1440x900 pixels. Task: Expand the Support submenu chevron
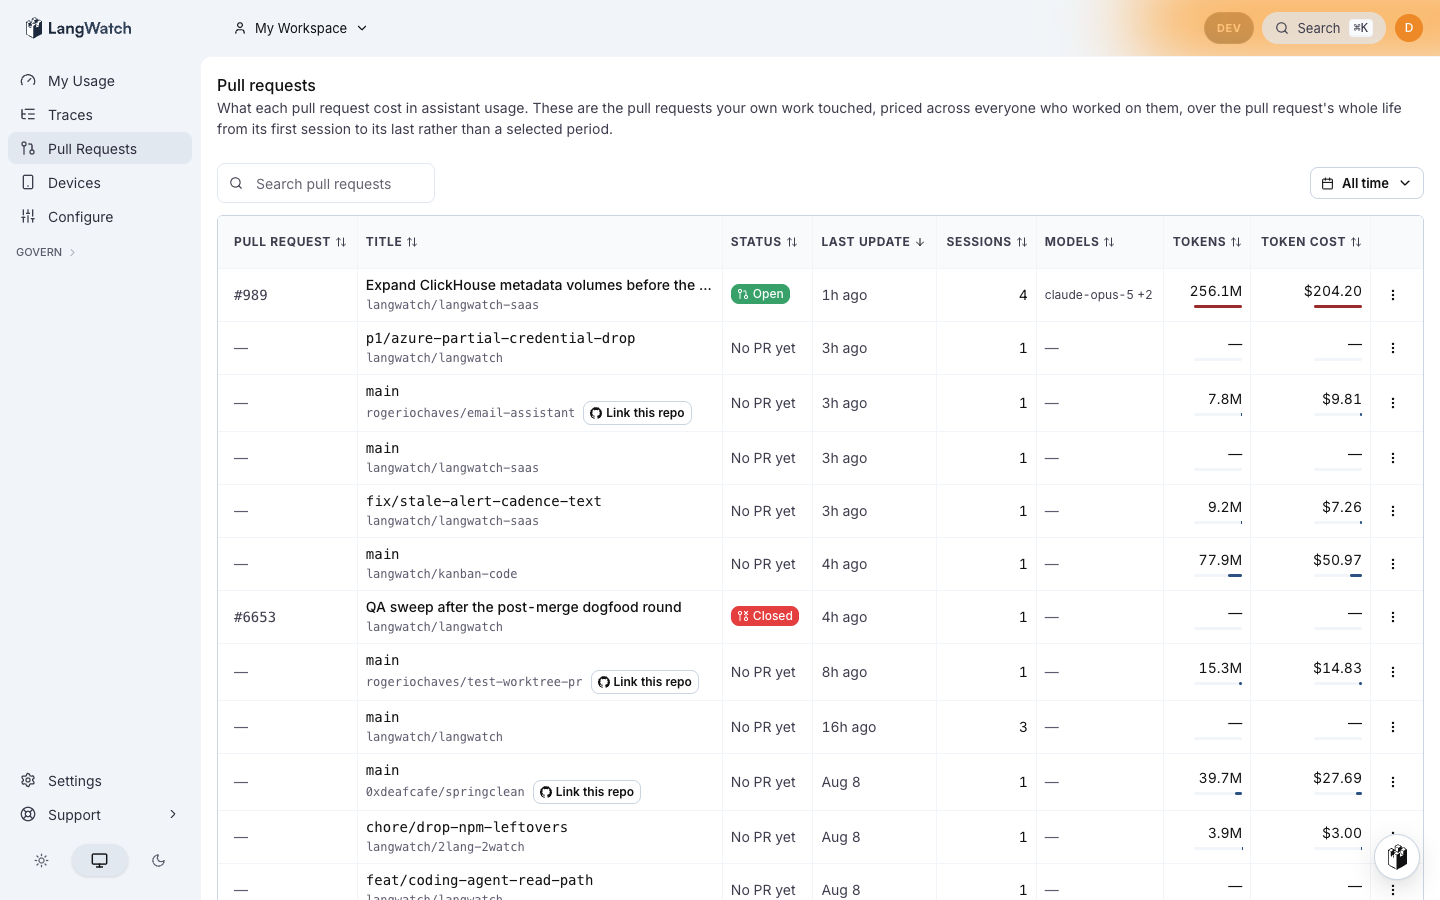tap(173, 814)
